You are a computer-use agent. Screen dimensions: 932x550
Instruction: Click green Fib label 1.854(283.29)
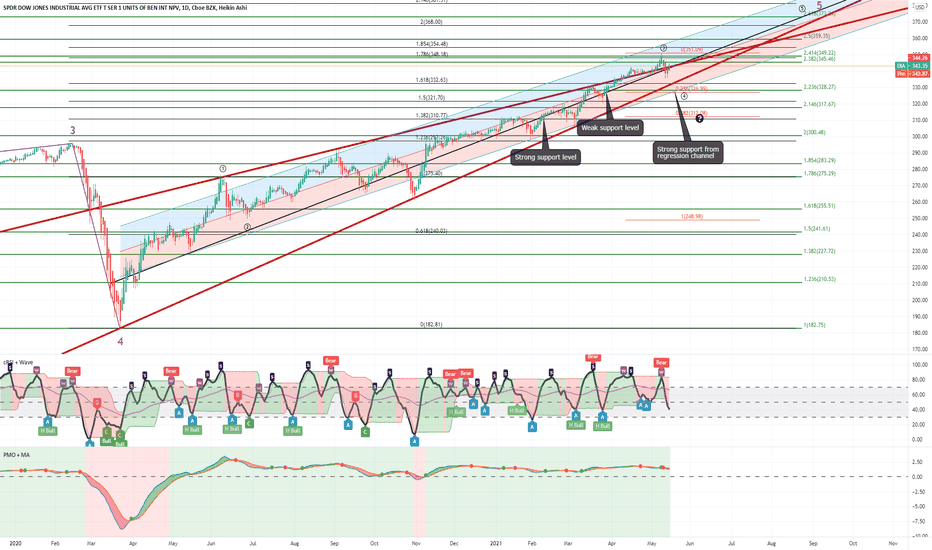tap(819, 161)
